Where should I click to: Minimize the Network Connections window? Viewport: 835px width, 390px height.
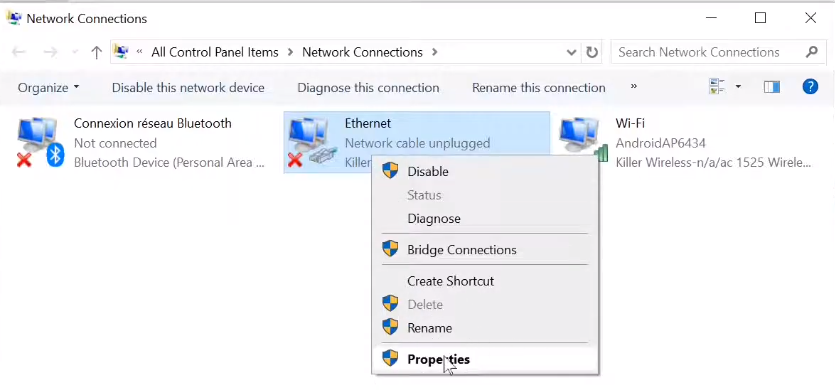pyautogui.click(x=711, y=18)
